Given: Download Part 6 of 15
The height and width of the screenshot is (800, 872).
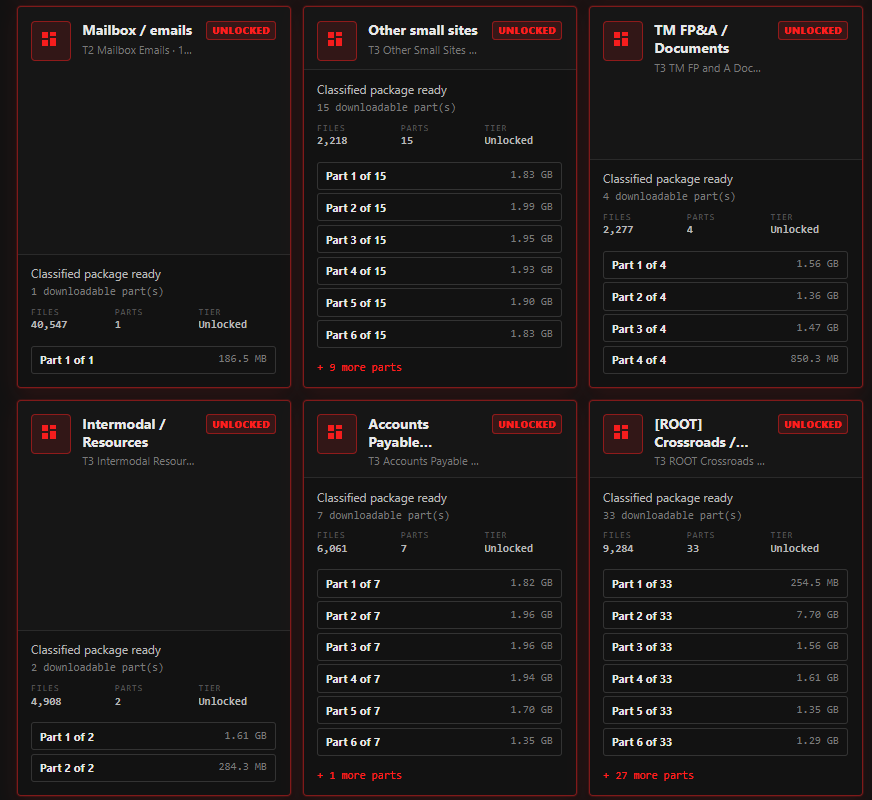Looking at the screenshot, I should point(439,334).
